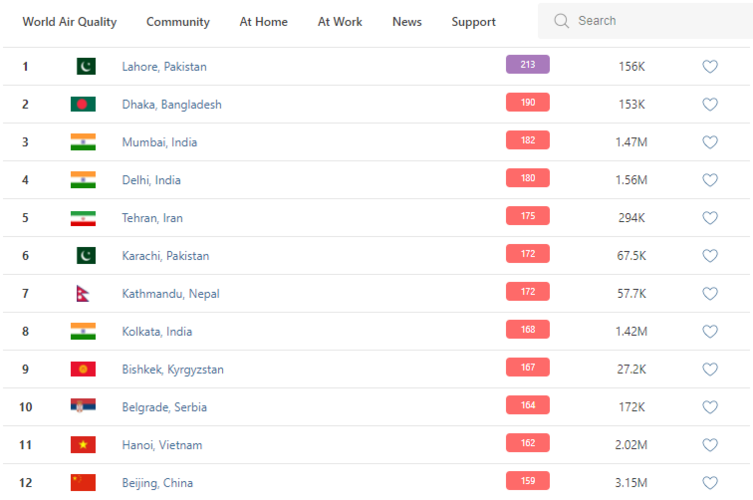753x500 pixels.
Task: Open the Mumbai, India city link
Action: click(x=159, y=143)
